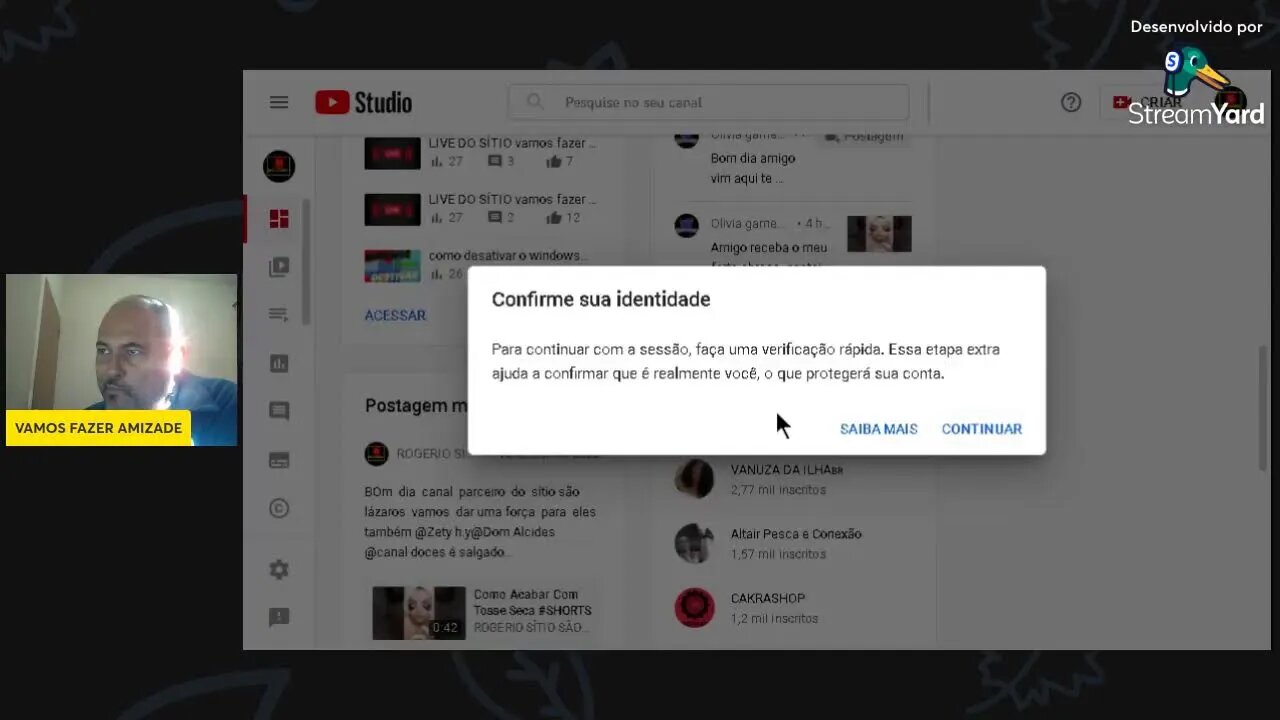This screenshot has height=720, width=1280.
Task: Click the page scrollbar of the Studio window
Action: point(1263,408)
